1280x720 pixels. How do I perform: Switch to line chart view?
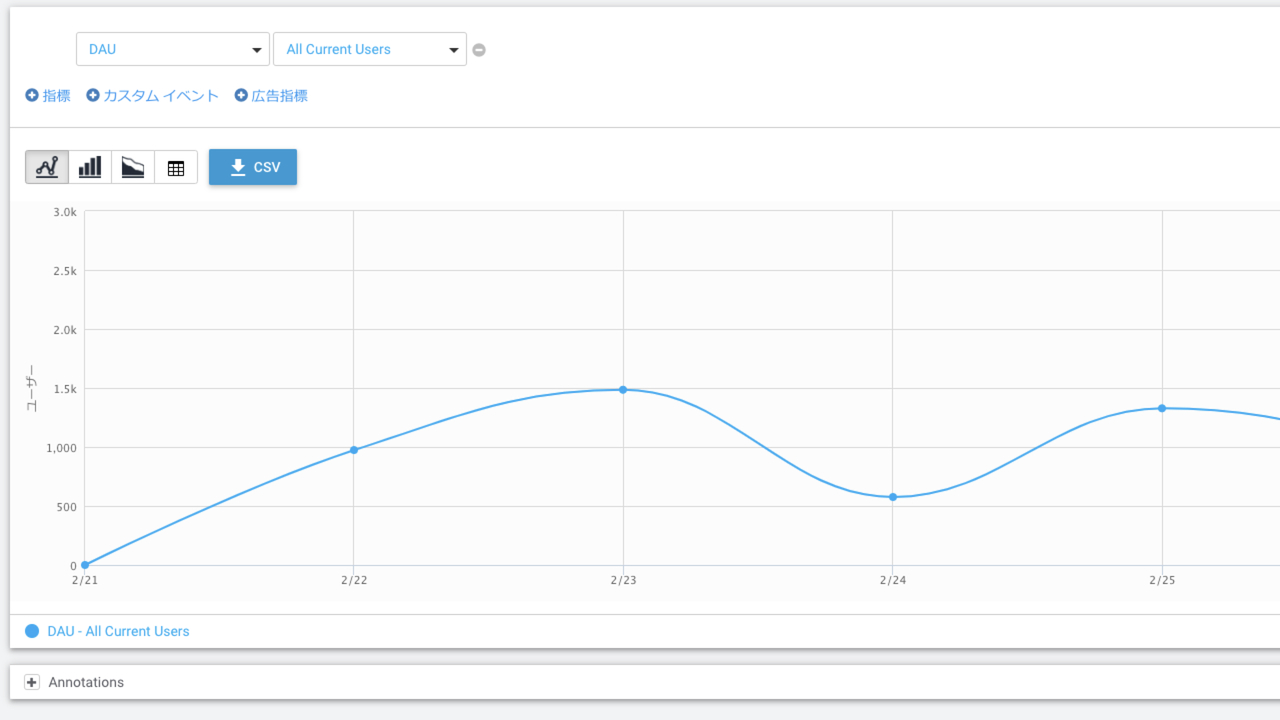(47, 167)
